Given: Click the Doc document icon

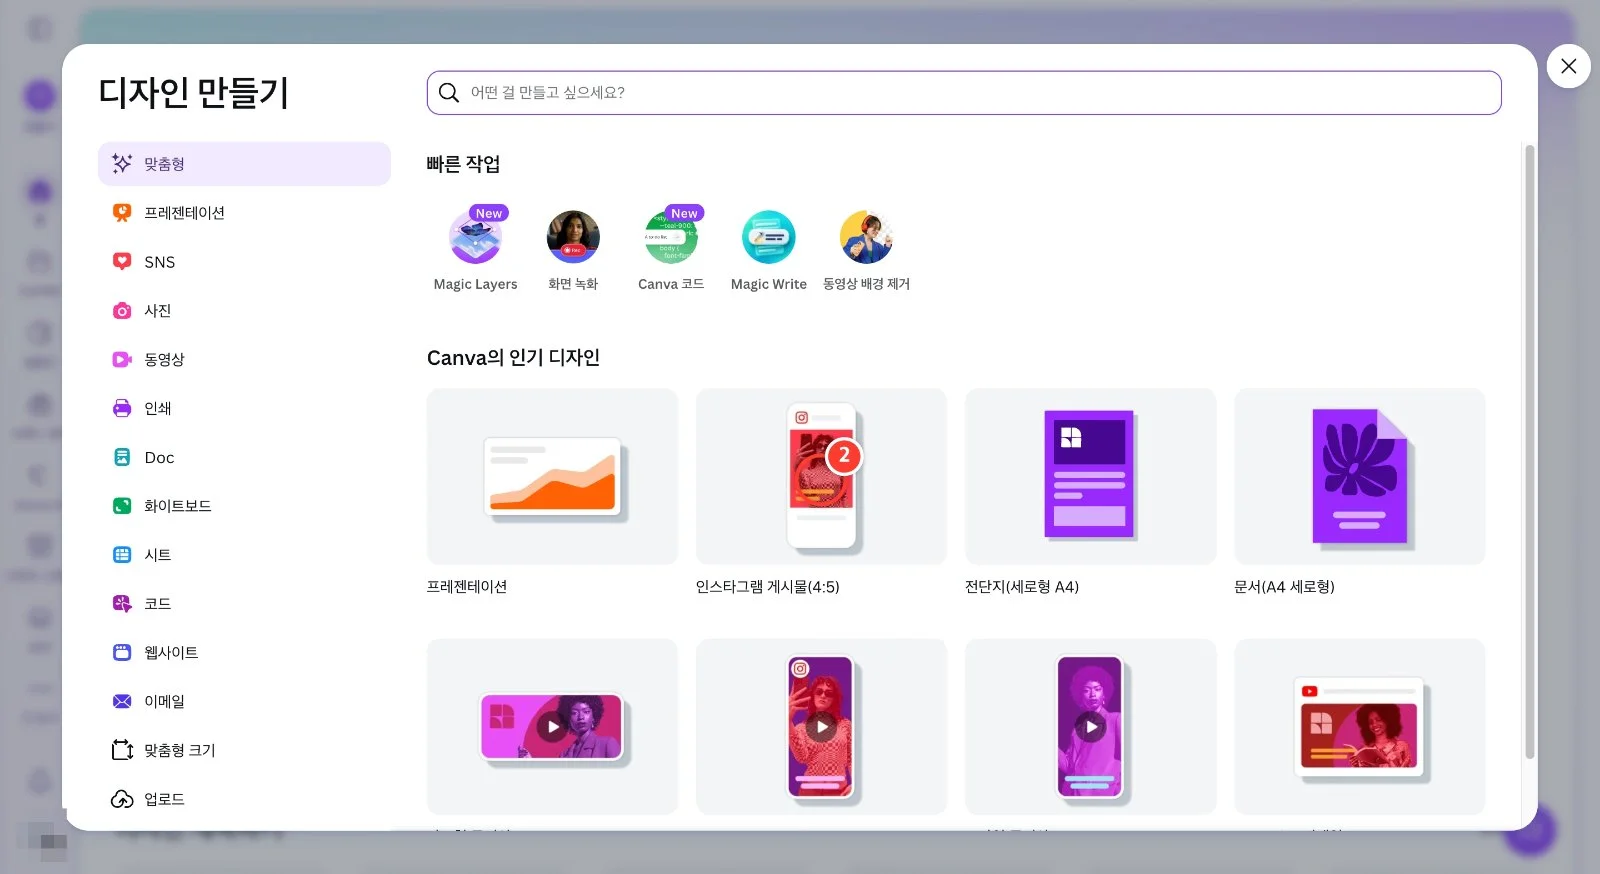Looking at the screenshot, I should tap(122, 457).
